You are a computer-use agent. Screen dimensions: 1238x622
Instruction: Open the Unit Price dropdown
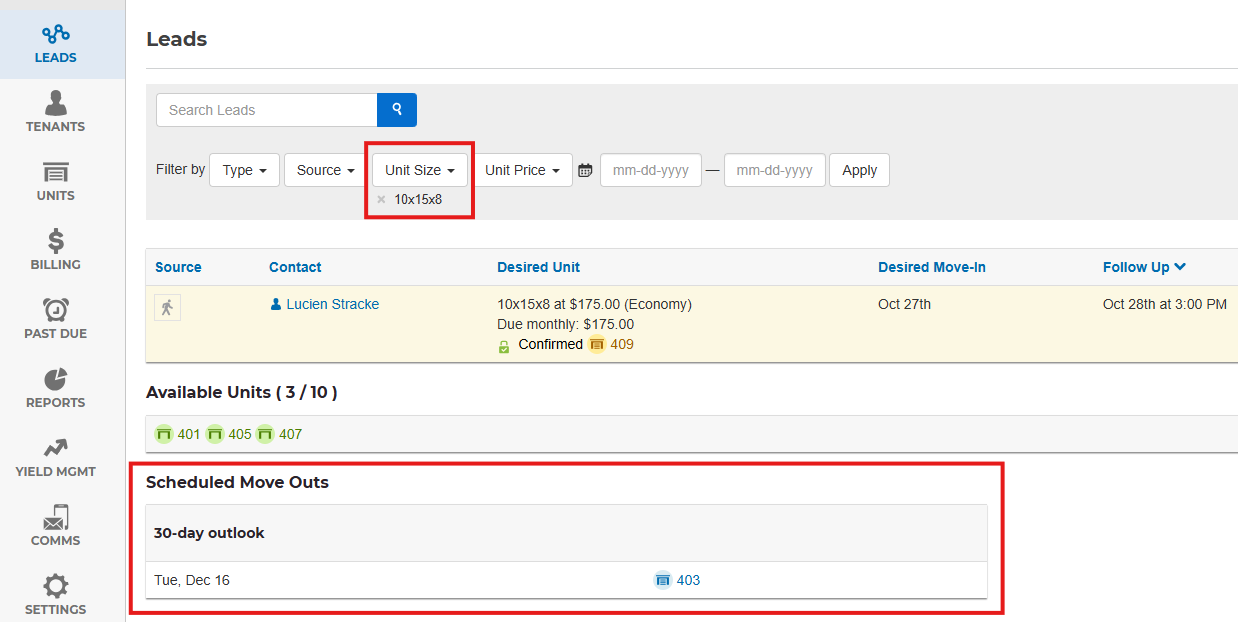522,171
